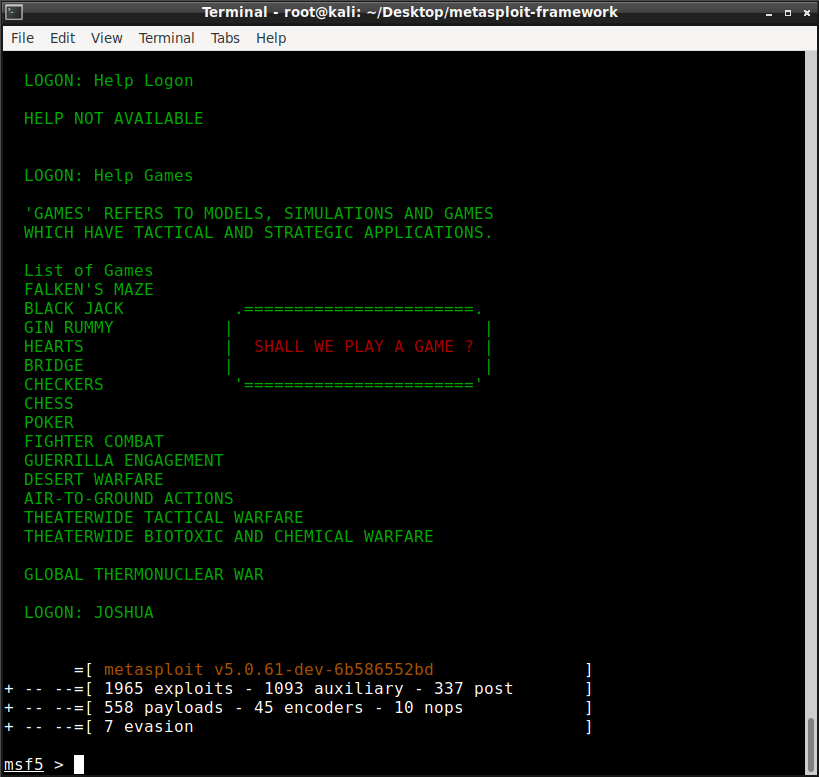The image size is (819, 777).
Task: Click "'GAMES' REFERS TO MODELS" line
Action: click(259, 214)
